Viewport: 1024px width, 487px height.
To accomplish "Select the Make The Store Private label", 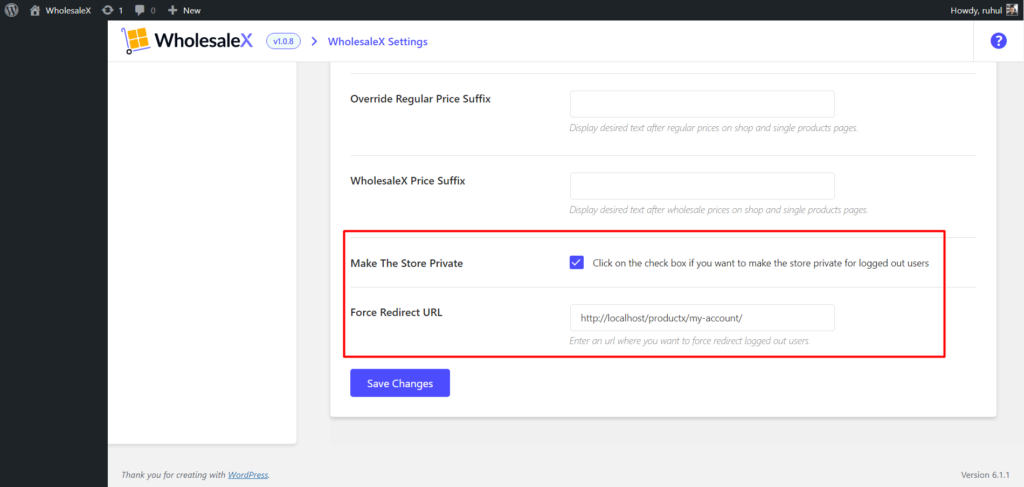I will [x=407, y=264].
